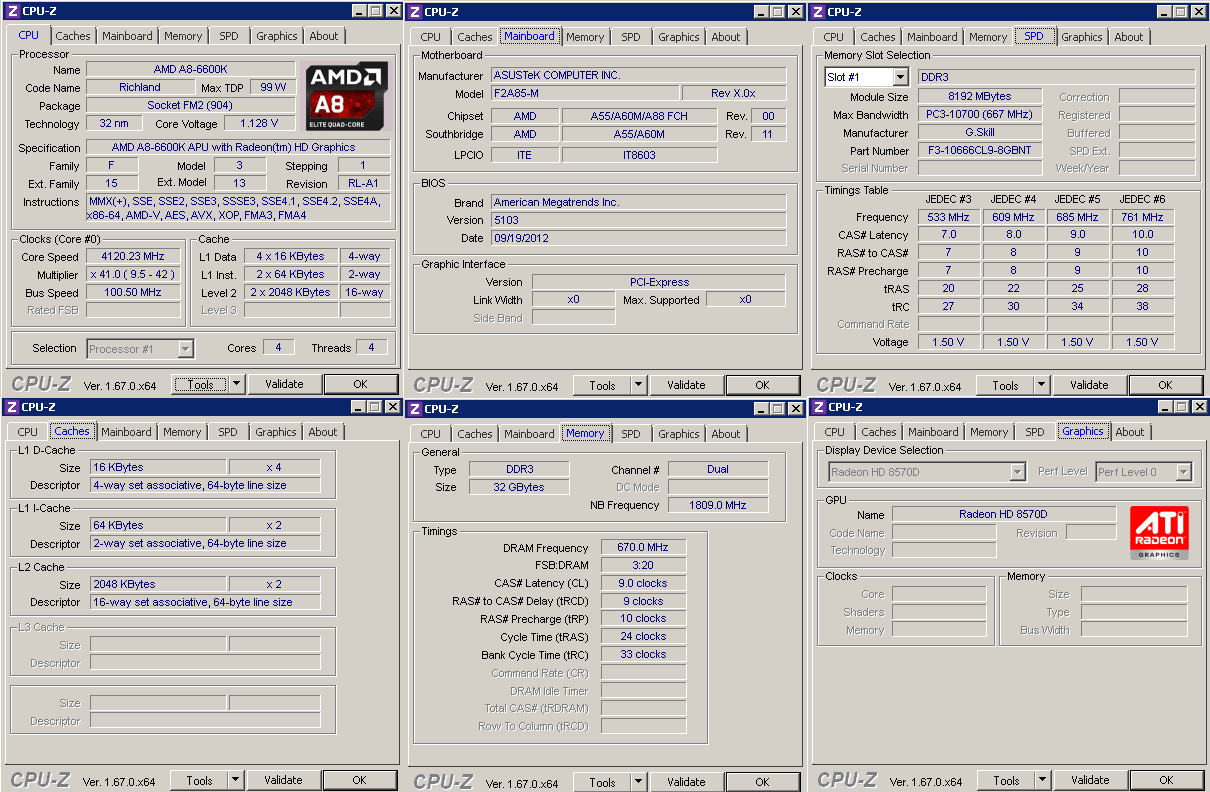Click the DRAM Frequency value 670.0 MHz

pyautogui.click(x=643, y=548)
